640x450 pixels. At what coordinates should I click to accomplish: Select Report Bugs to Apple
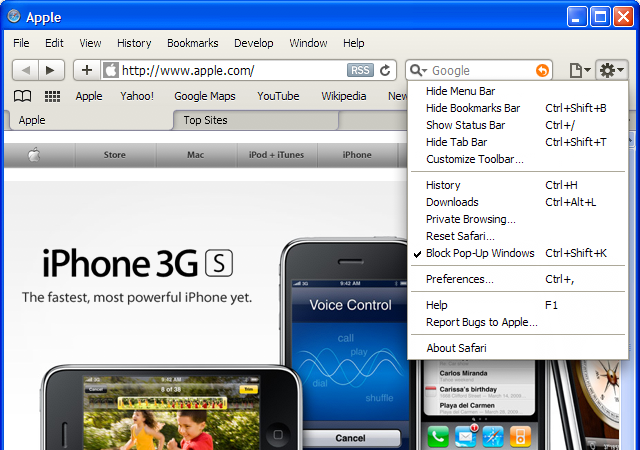click(x=518, y=322)
